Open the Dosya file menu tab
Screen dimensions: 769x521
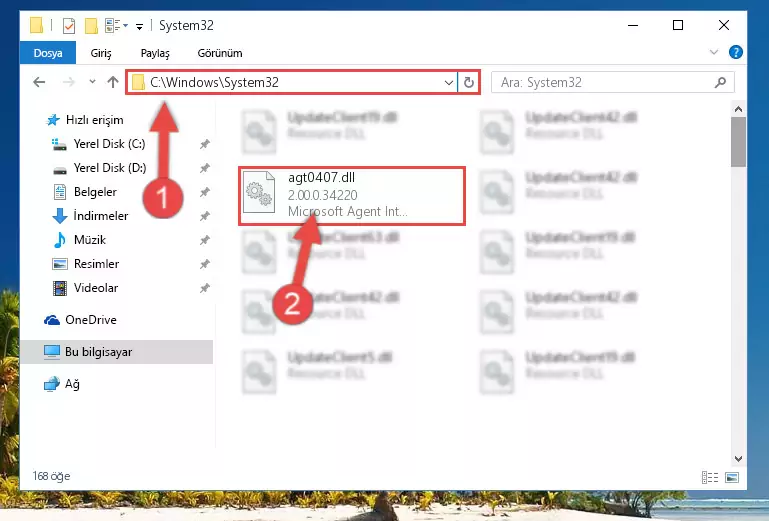pyautogui.click(x=48, y=53)
